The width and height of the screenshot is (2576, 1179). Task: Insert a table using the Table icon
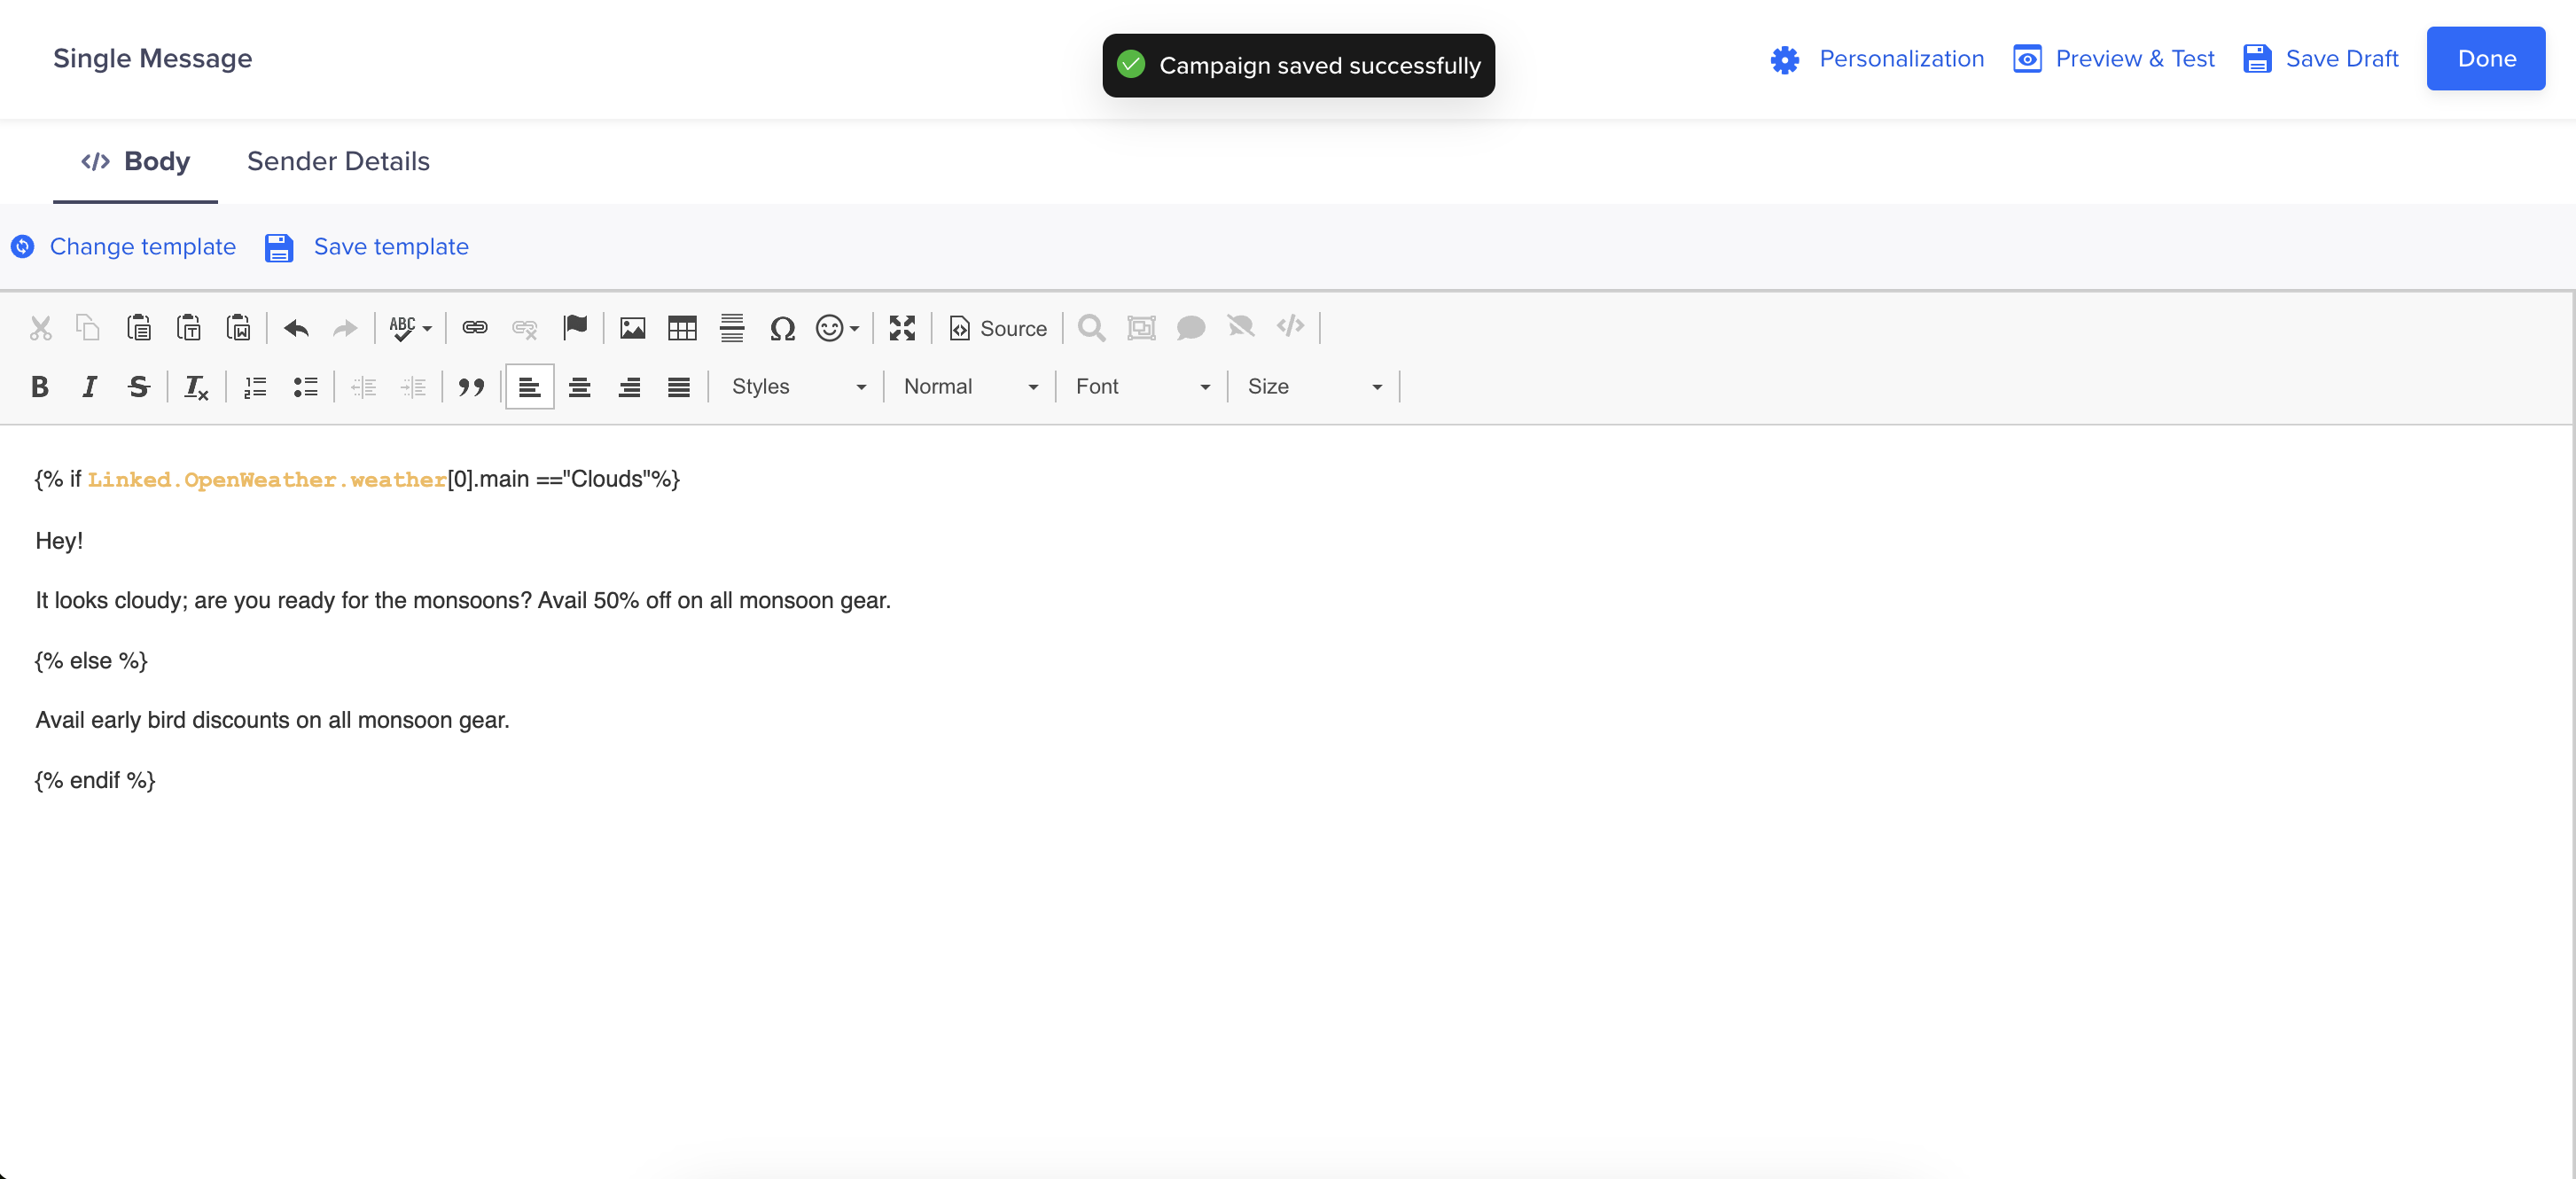pos(682,328)
